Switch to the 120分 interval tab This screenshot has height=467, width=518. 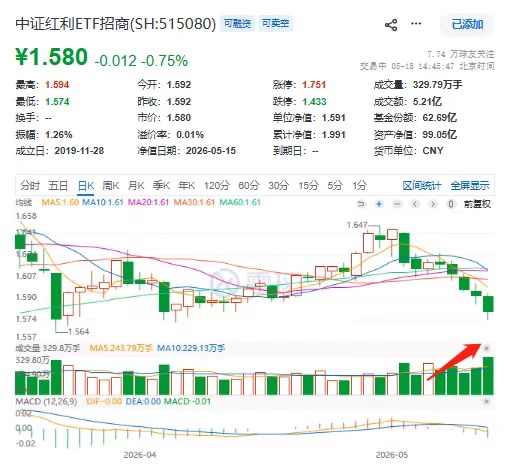click(217, 185)
